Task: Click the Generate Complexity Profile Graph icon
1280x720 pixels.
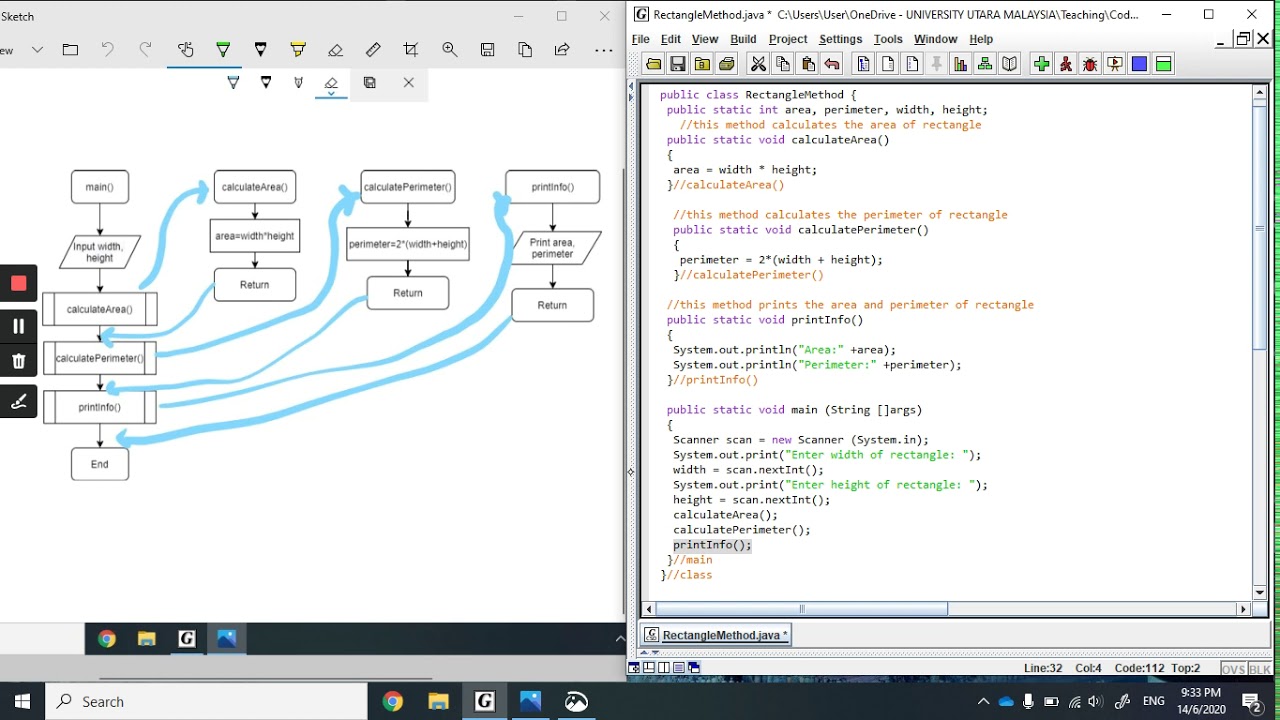Action: (x=961, y=64)
